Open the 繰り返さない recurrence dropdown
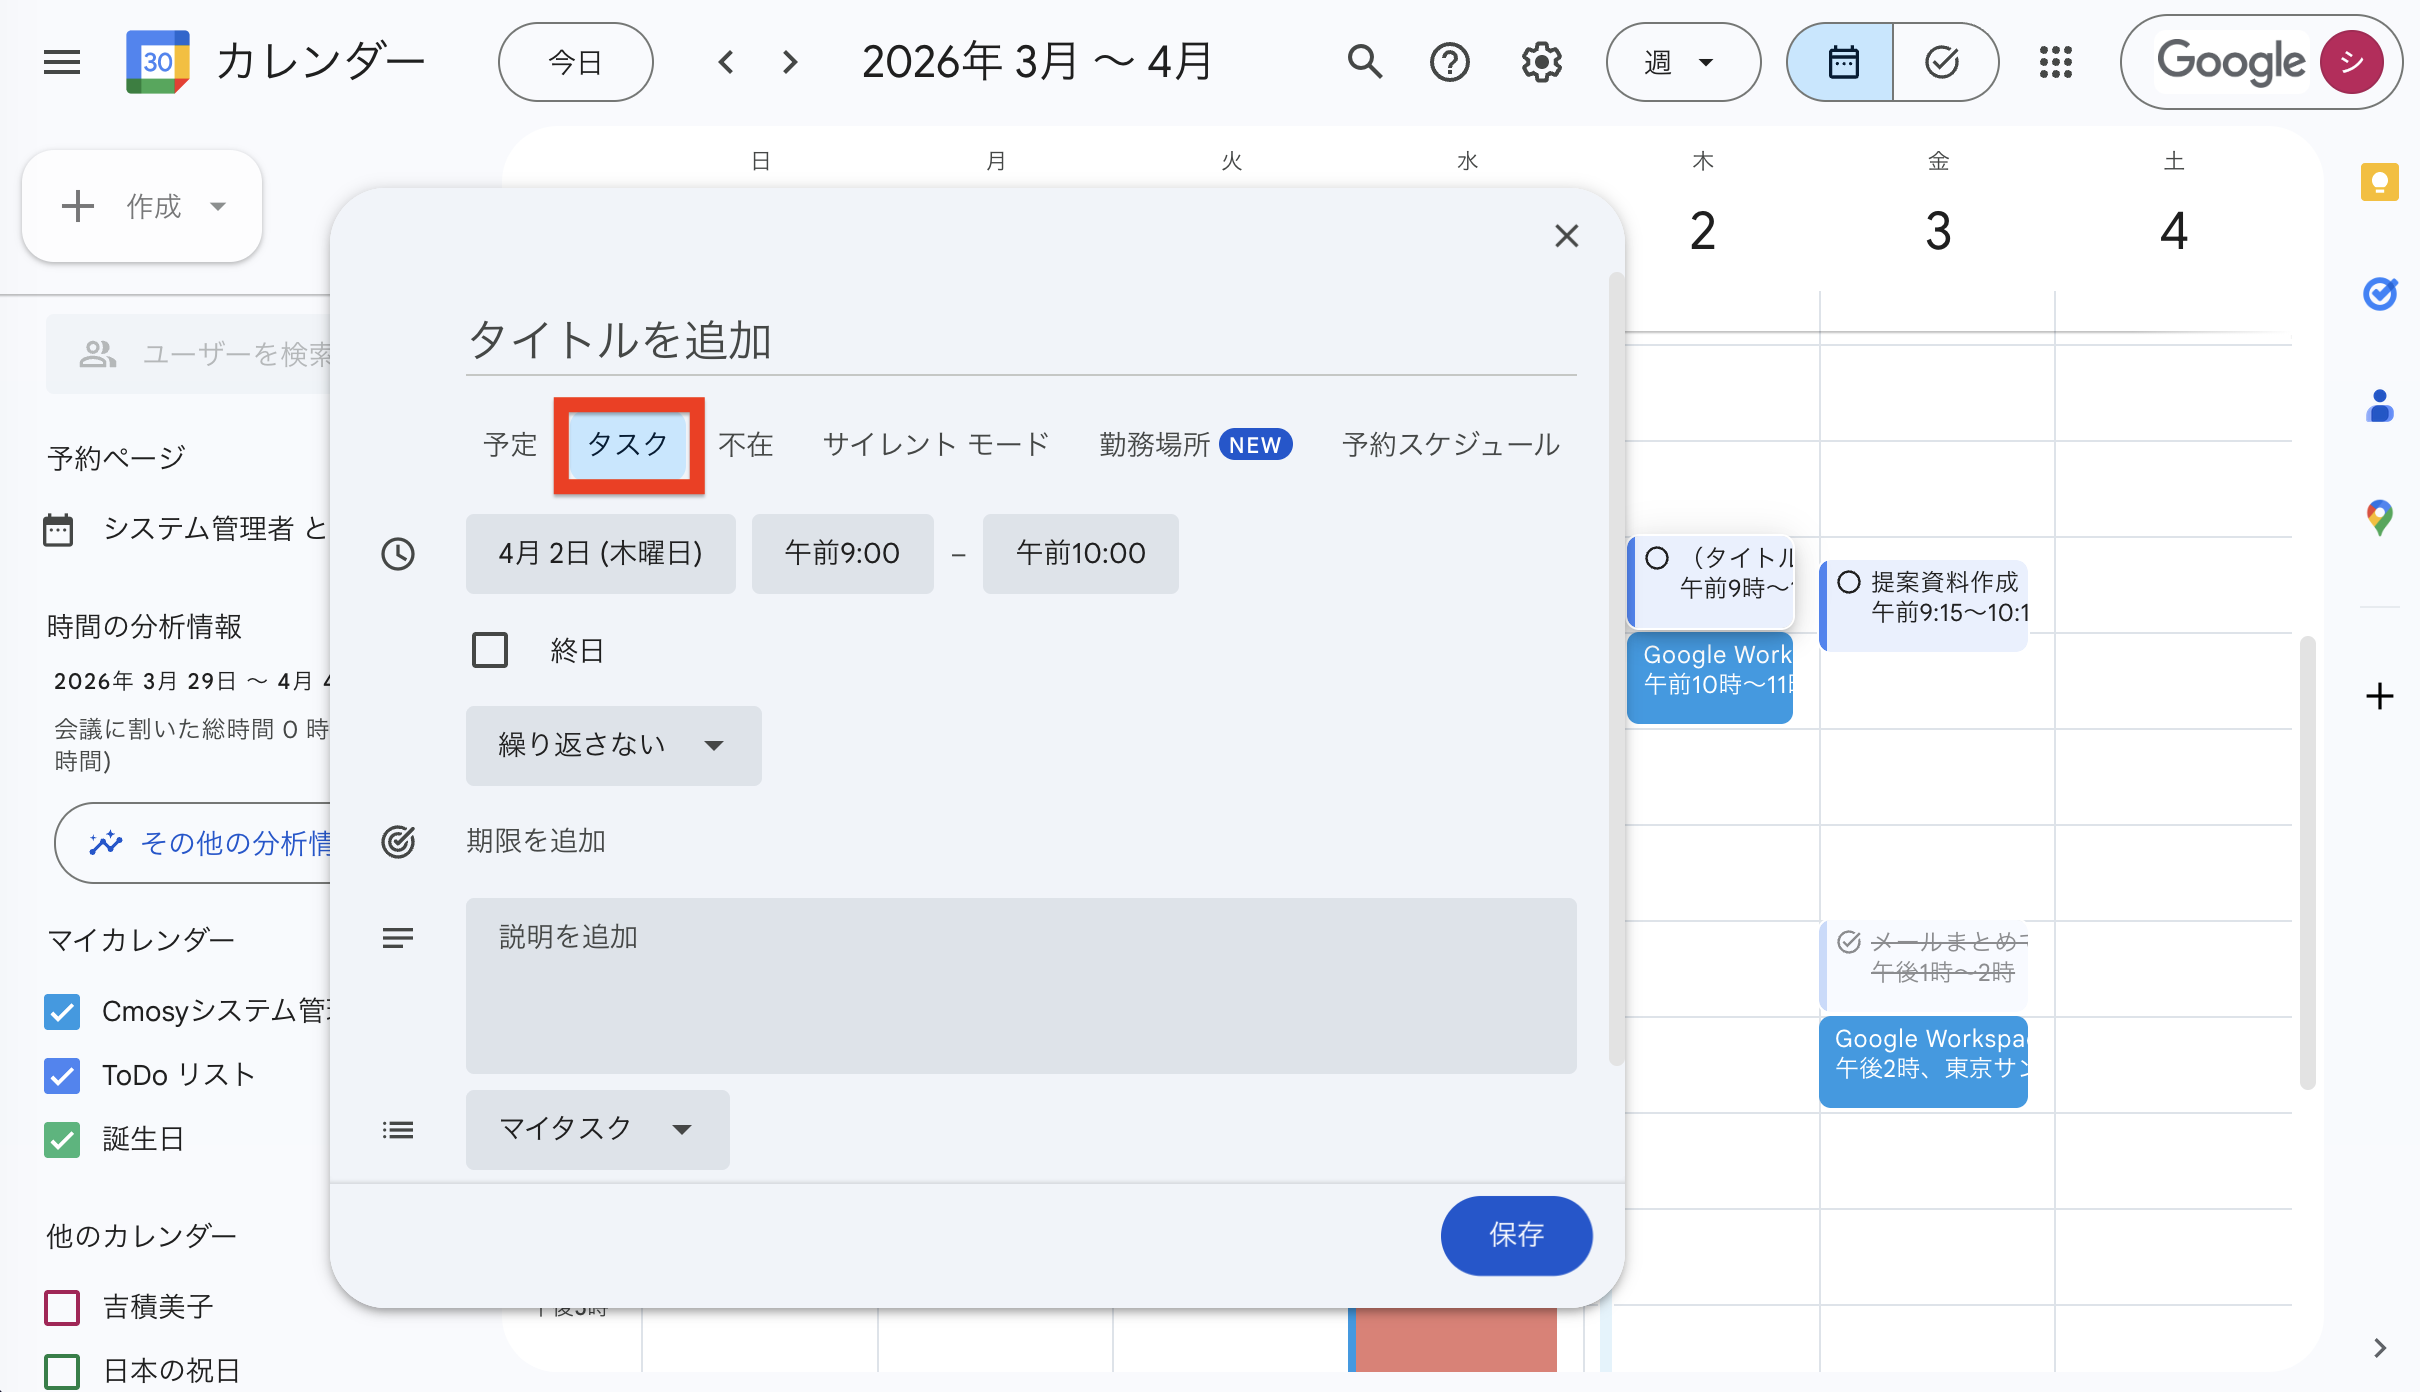Viewport: 2420px width, 1392px height. [613, 745]
